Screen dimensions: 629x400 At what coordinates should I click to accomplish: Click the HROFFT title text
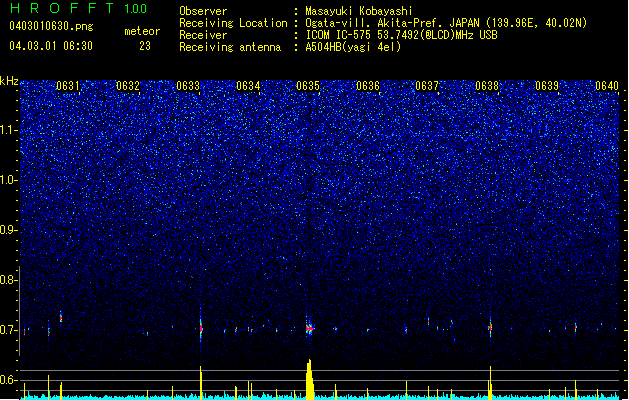(62, 8)
